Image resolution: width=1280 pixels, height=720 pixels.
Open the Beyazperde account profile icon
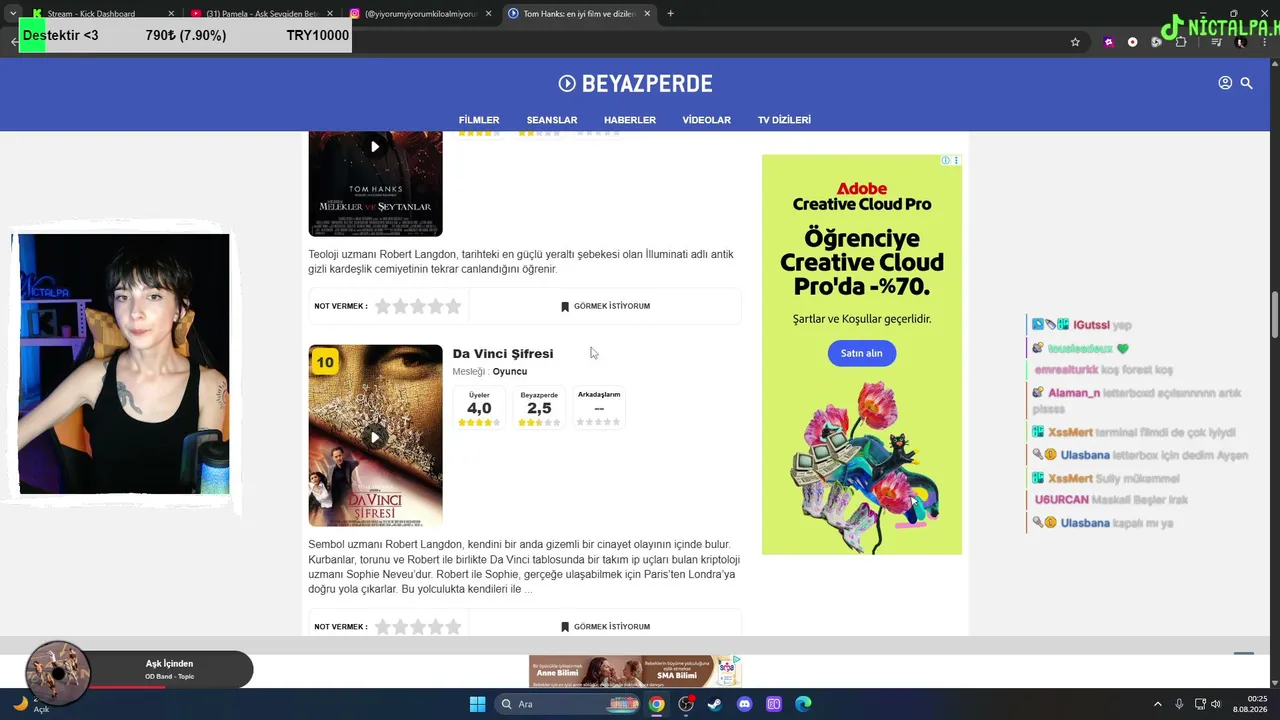point(1225,83)
